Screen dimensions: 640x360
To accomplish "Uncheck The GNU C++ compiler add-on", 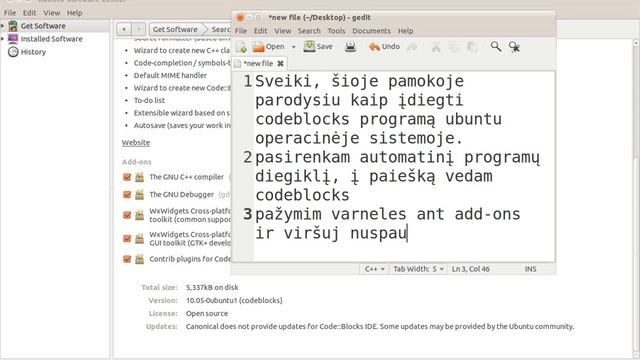I will coord(127,177).
